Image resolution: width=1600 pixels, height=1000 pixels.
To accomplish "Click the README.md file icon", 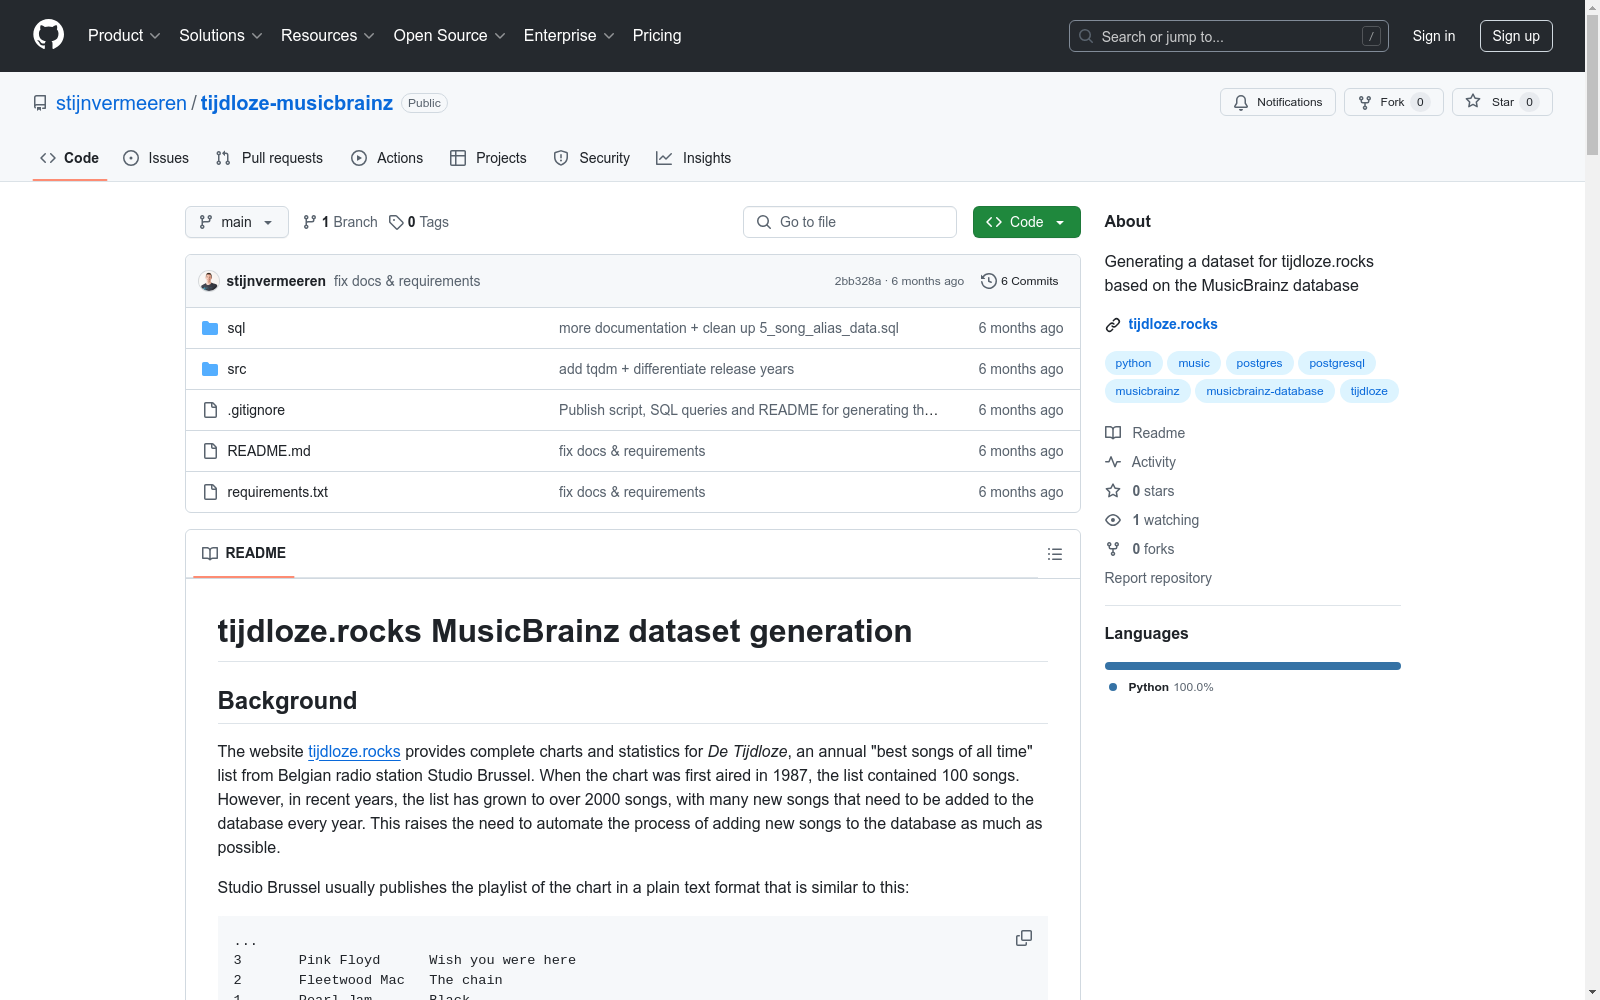I will coord(210,451).
